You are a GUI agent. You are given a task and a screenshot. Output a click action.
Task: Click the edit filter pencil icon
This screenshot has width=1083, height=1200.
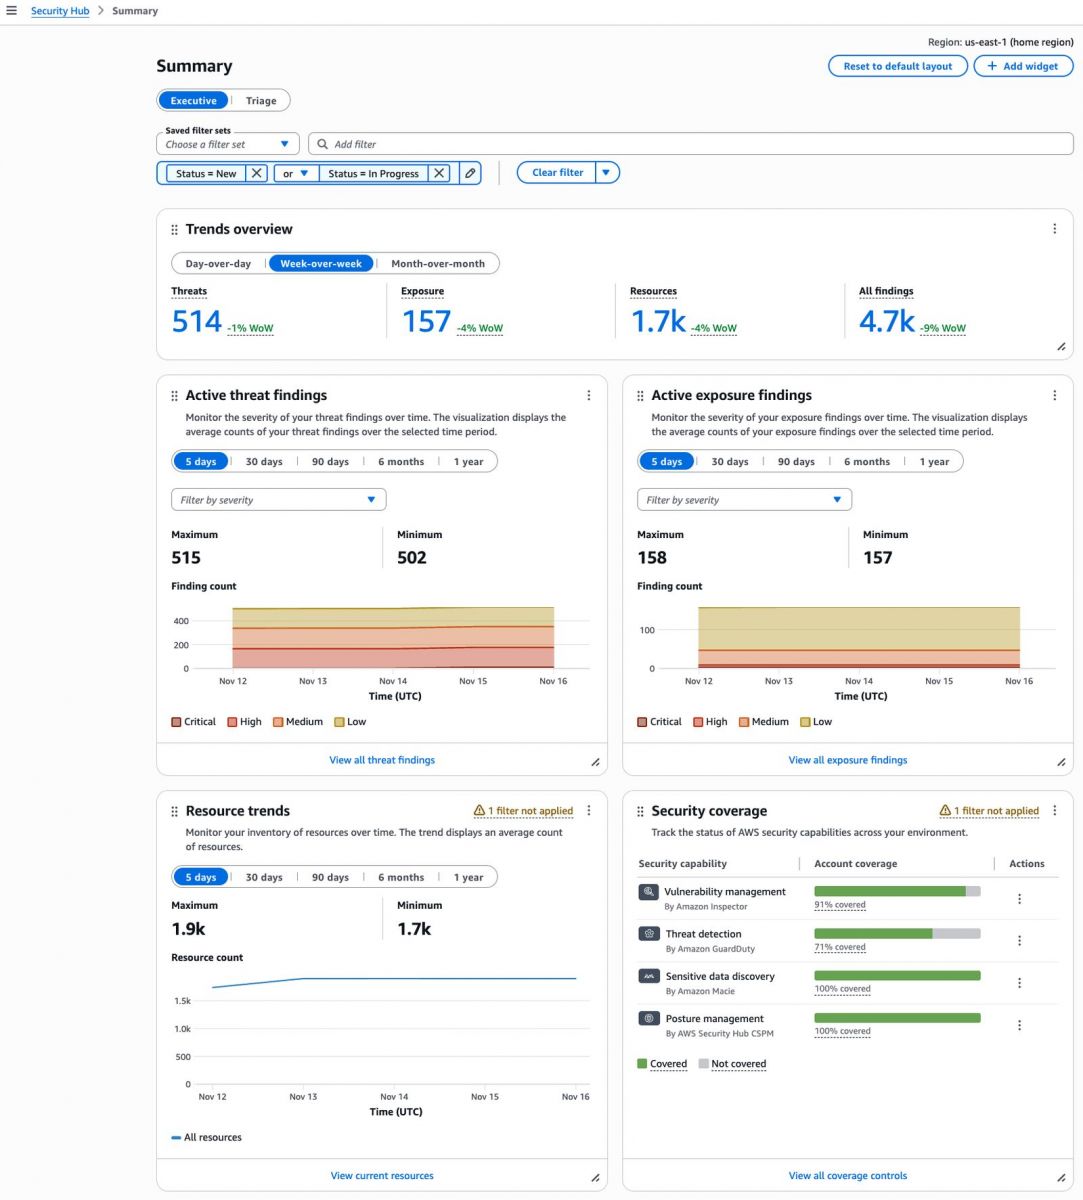click(x=470, y=173)
